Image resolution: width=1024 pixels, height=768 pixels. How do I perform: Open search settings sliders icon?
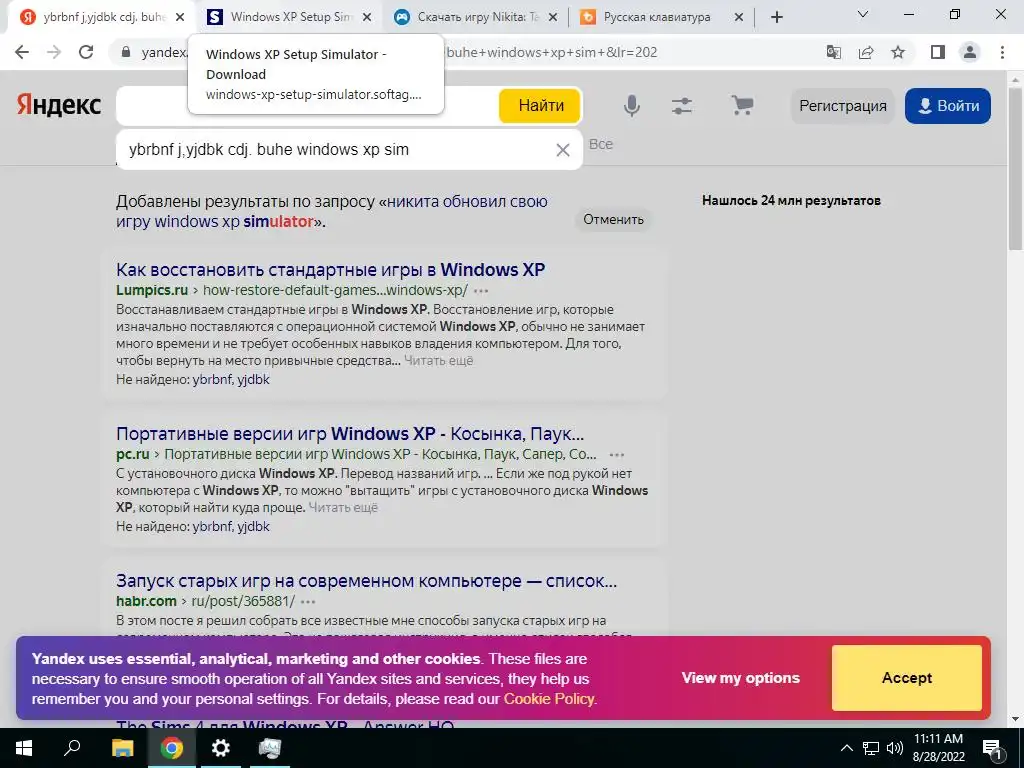click(682, 106)
